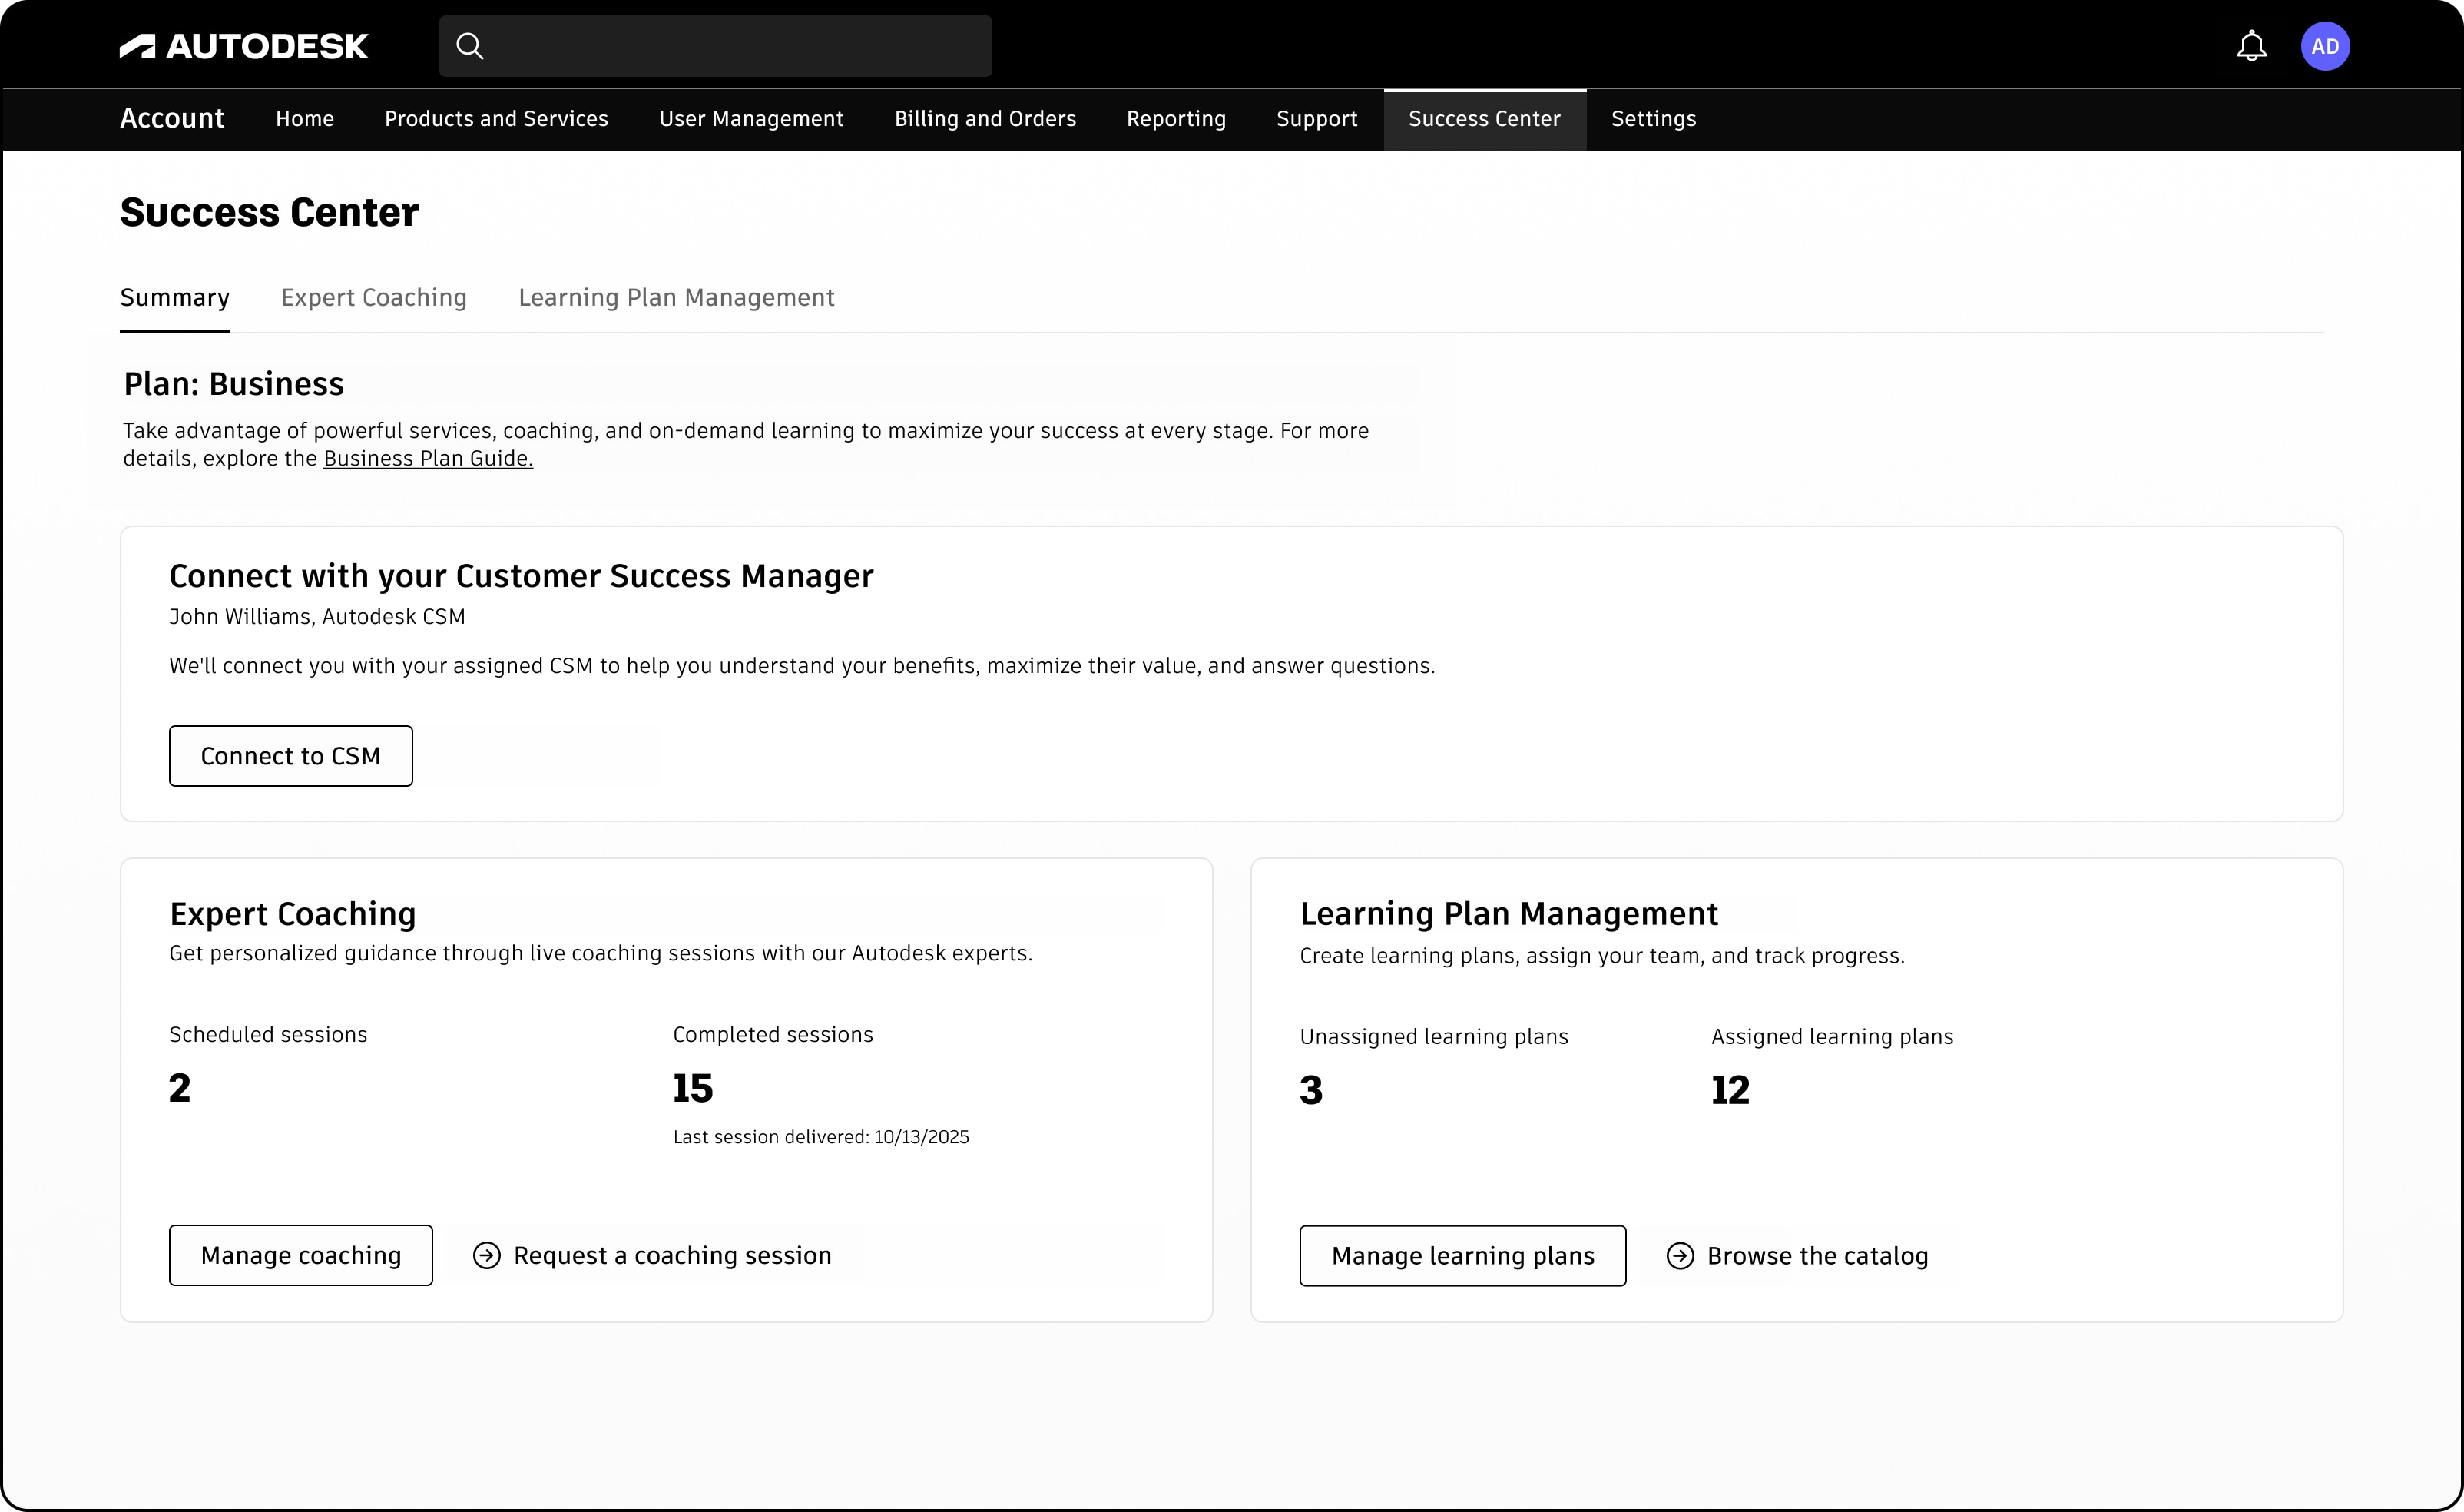Open the Learning Plan Management tab
This screenshot has height=1512, width=2464.
[x=676, y=298]
